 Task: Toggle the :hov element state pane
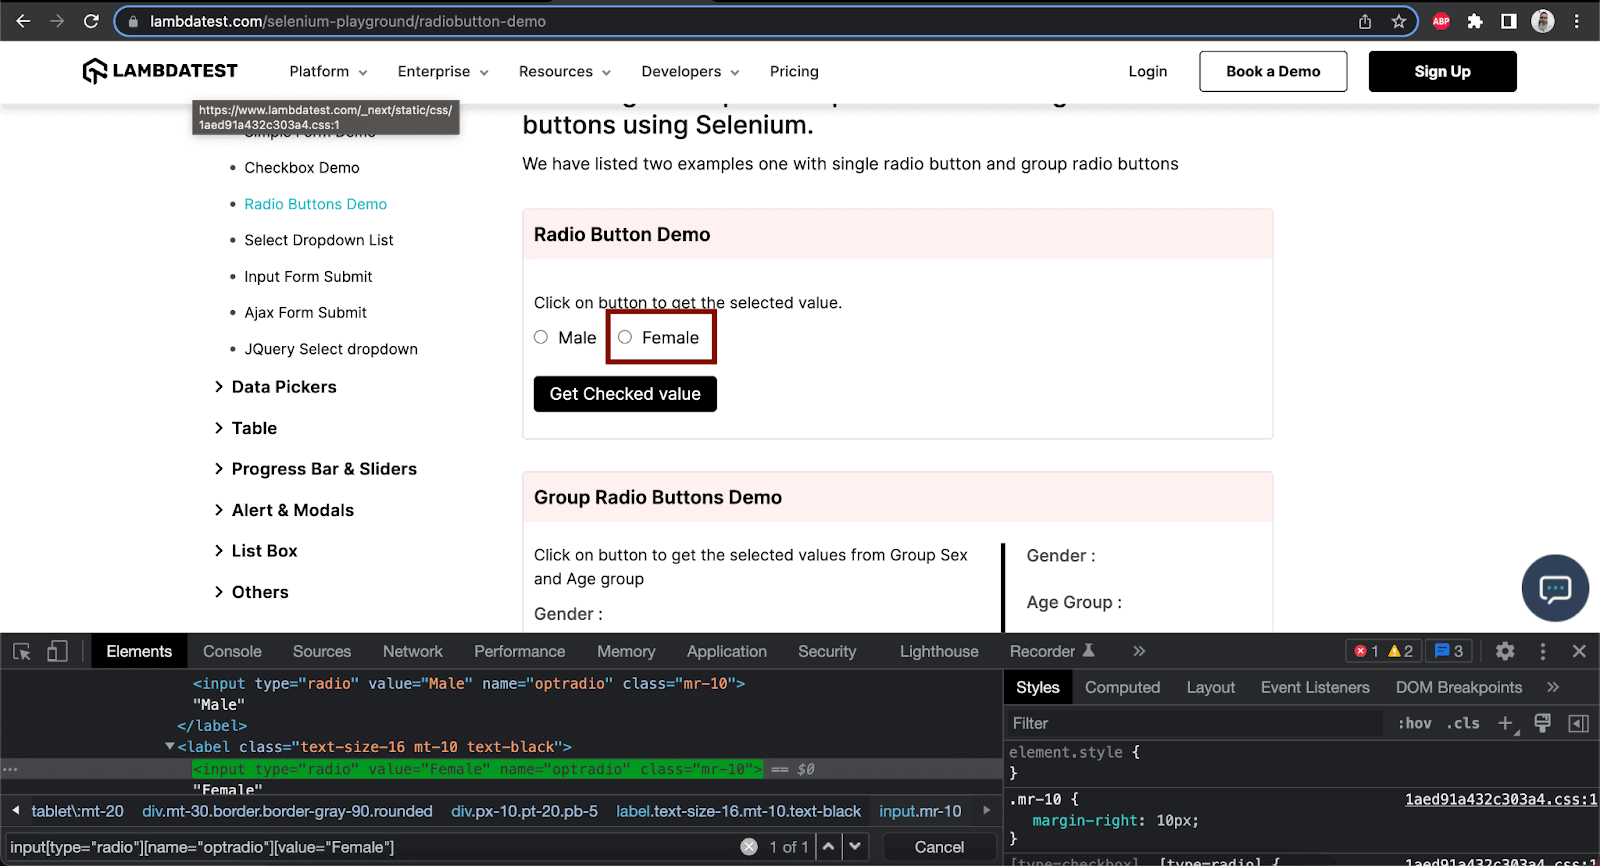point(1415,723)
